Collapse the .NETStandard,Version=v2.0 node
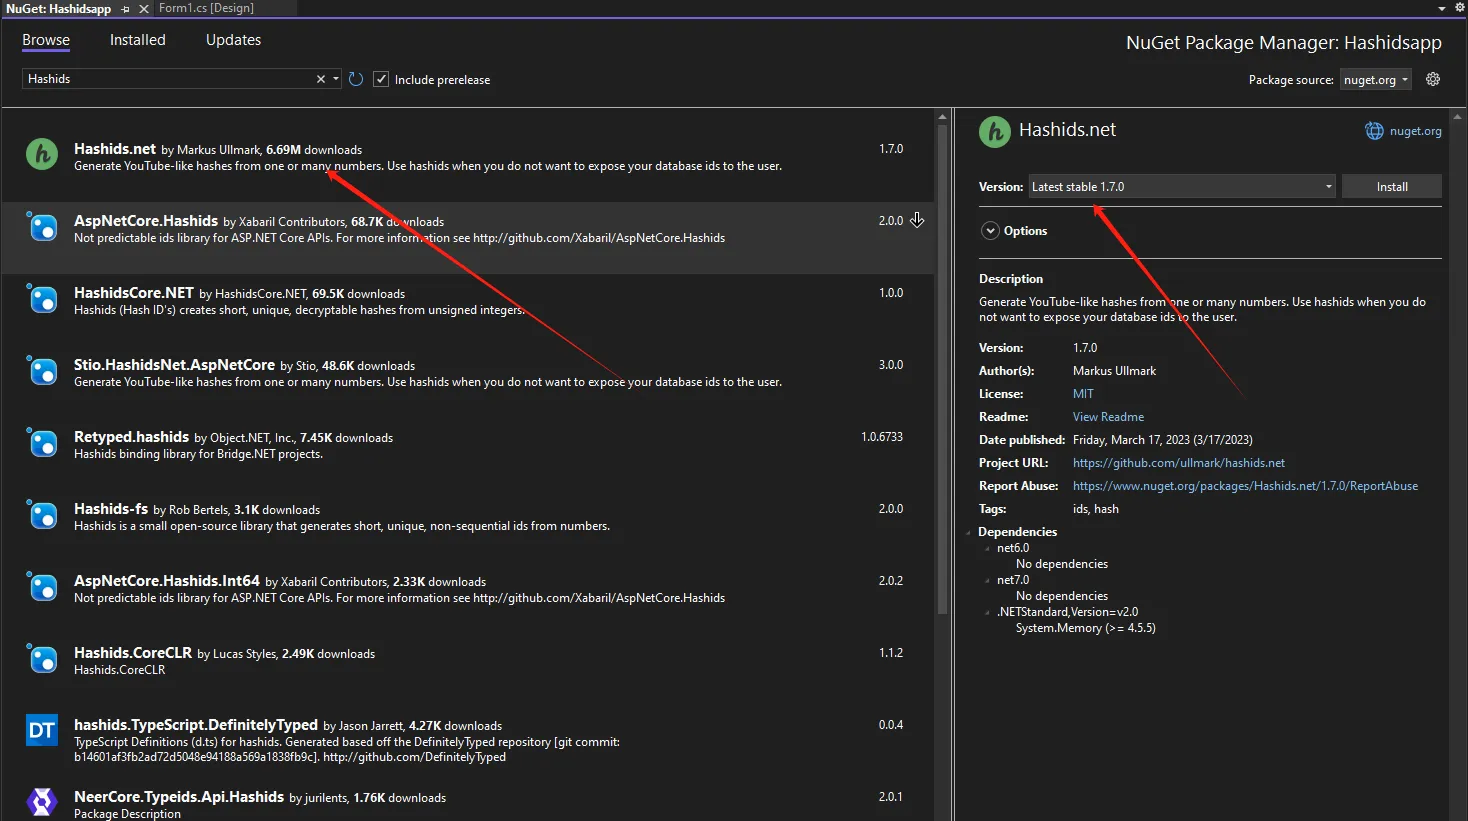Screen dimensions: 1468x821 [x=987, y=612]
